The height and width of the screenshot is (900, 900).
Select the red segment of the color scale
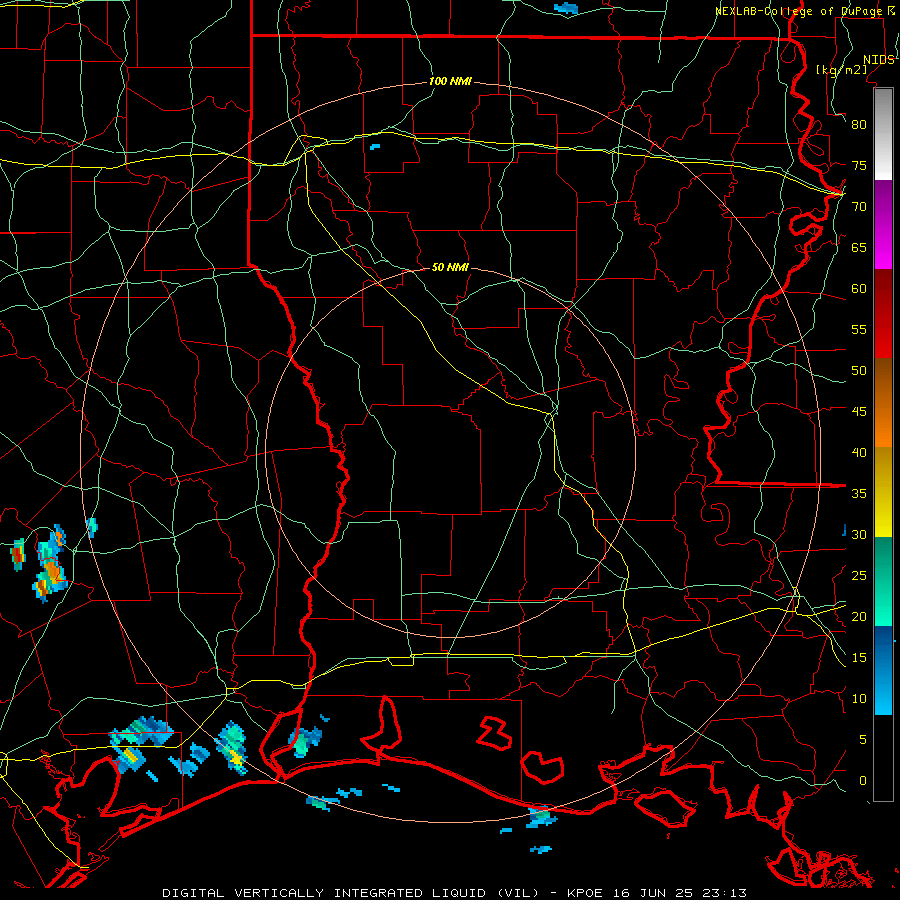click(x=883, y=314)
